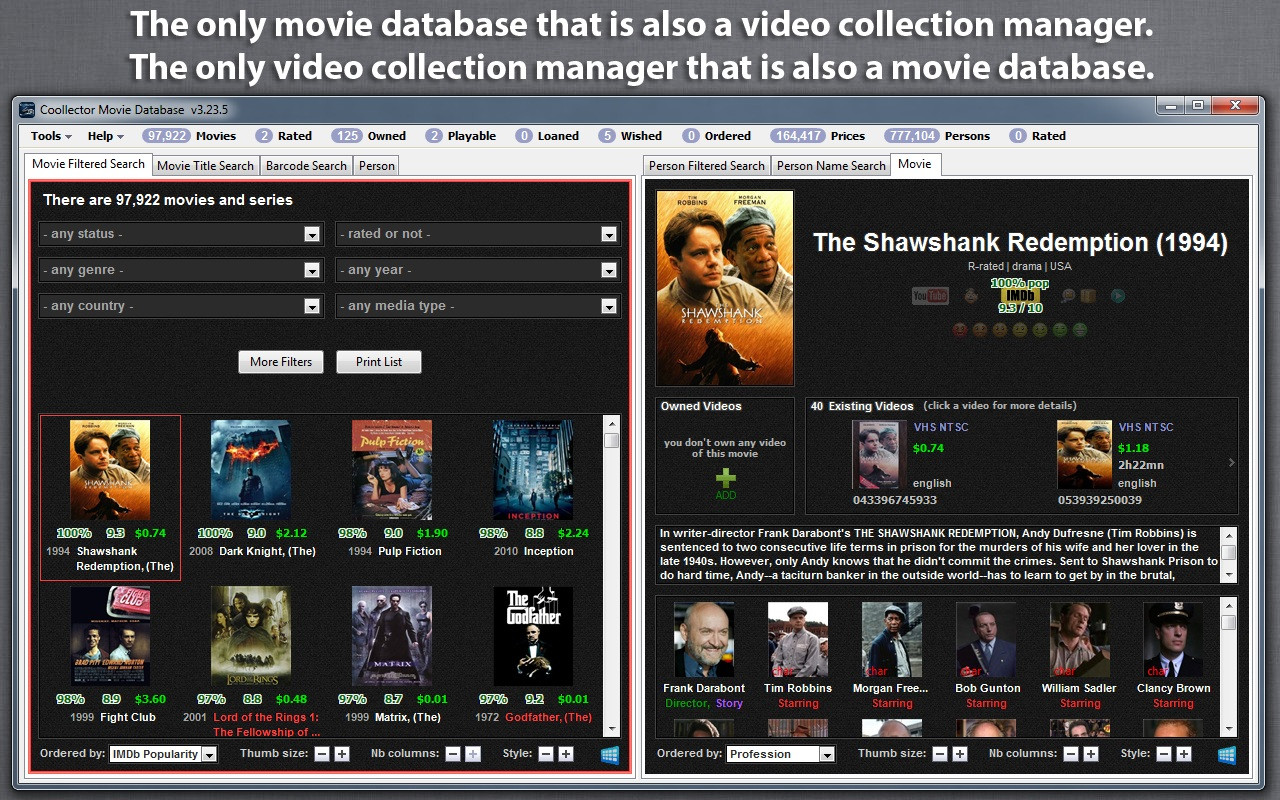The width and height of the screenshot is (1280, 800).
Task: Decrease thumb size in cast panel
Action: click(940, 754)
